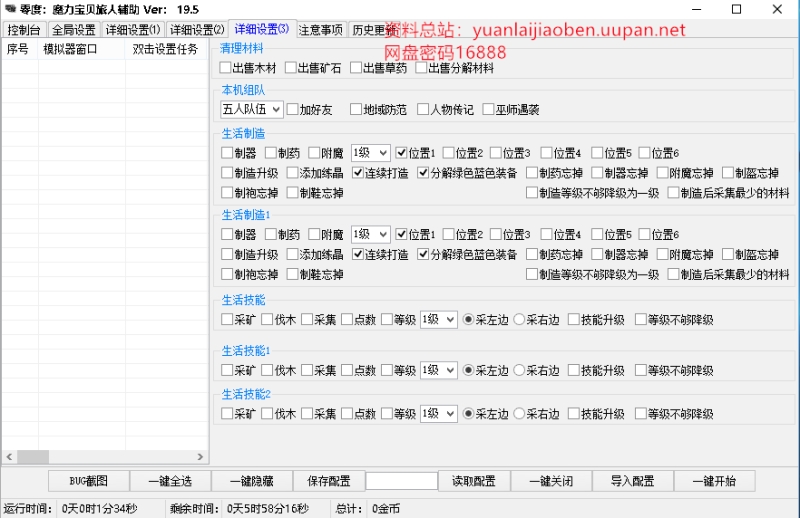Click the 一键全选 button
Image resolution: width=800 pixels, height=518 pixels.
point(170,481)
